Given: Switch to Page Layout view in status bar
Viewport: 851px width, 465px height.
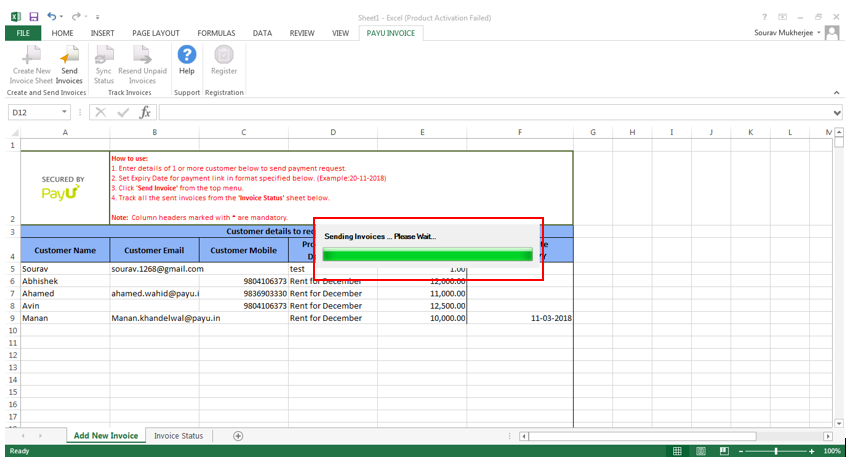Looking at the screenshot, I should click(701, 451).
